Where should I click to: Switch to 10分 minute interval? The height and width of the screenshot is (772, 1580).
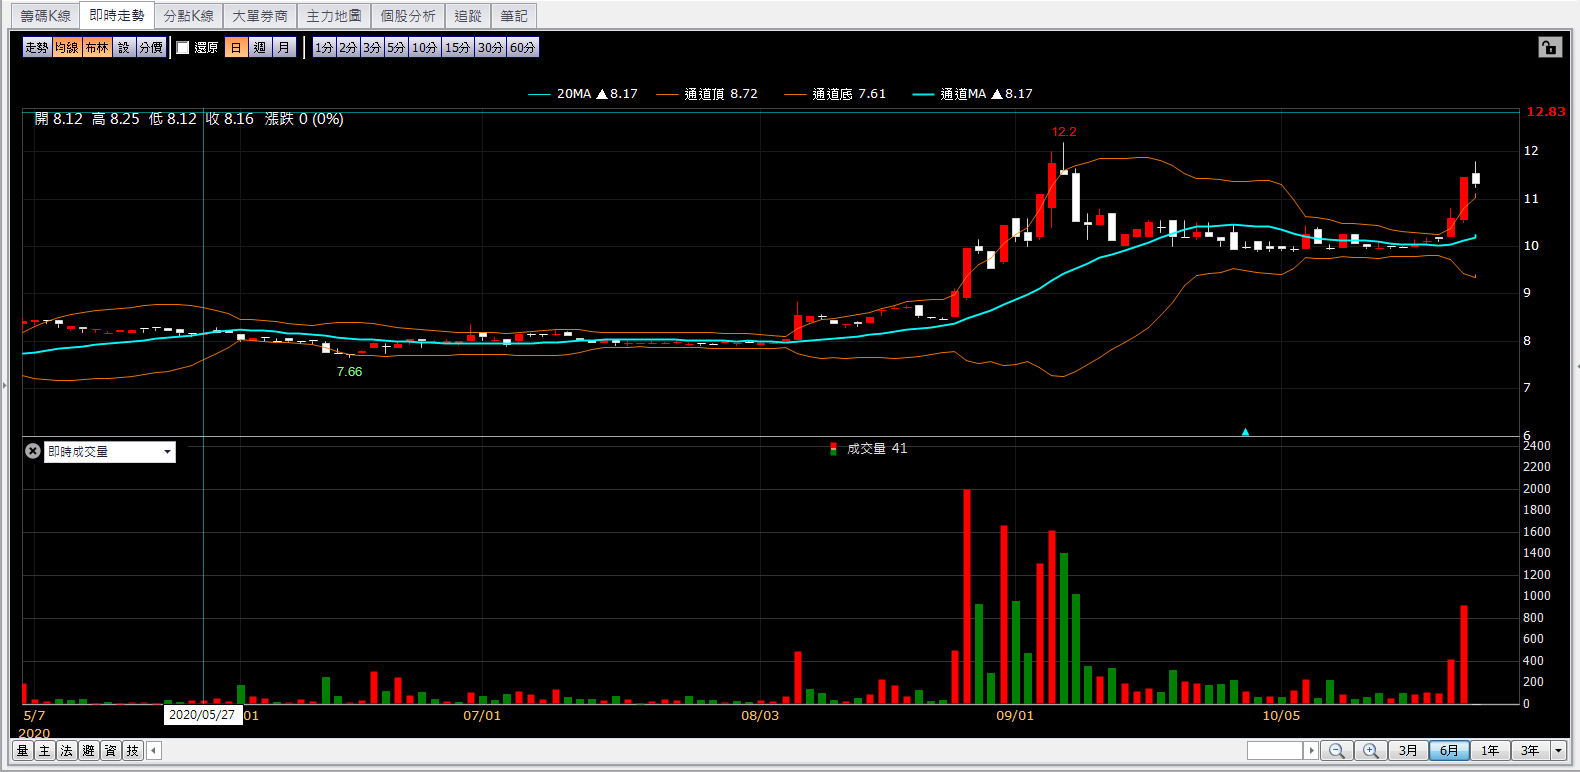(425, 47)
